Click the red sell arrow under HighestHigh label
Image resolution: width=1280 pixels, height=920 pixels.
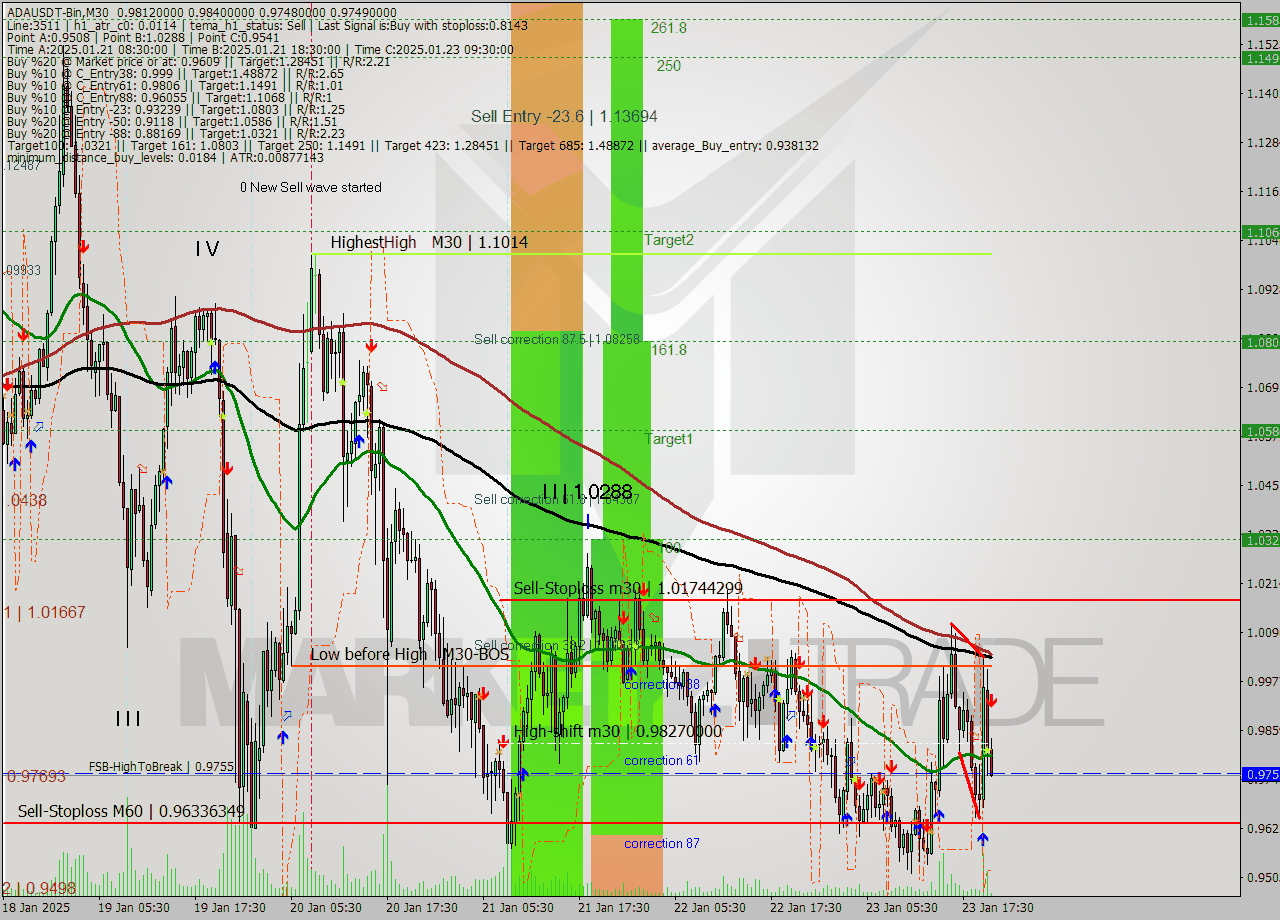tap(371, 346)
